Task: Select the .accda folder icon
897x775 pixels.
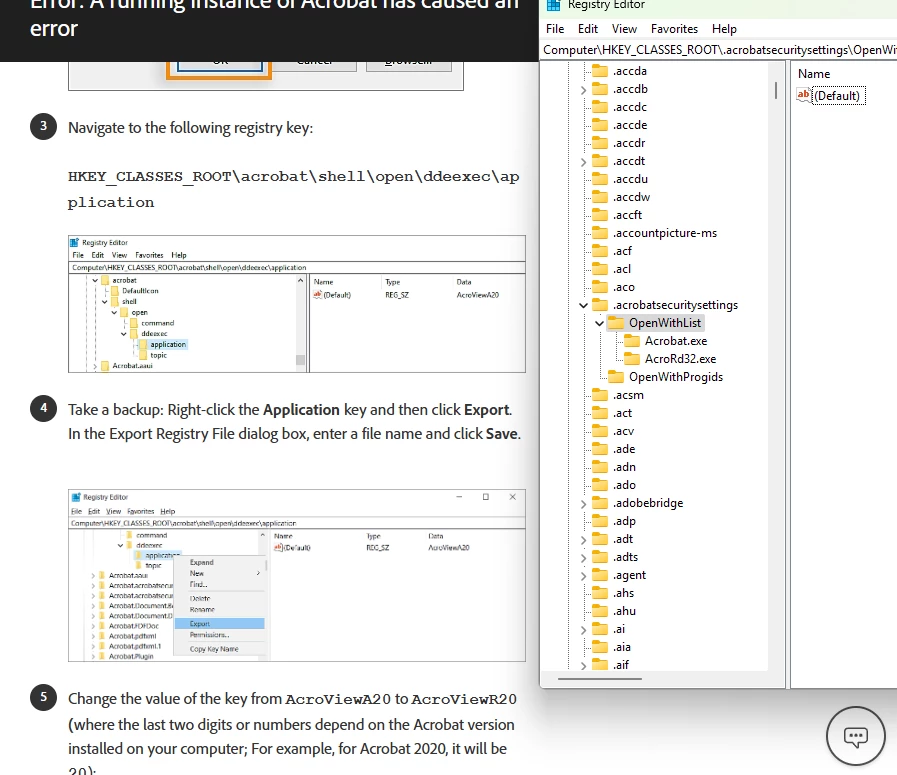Action: point(600,71)
